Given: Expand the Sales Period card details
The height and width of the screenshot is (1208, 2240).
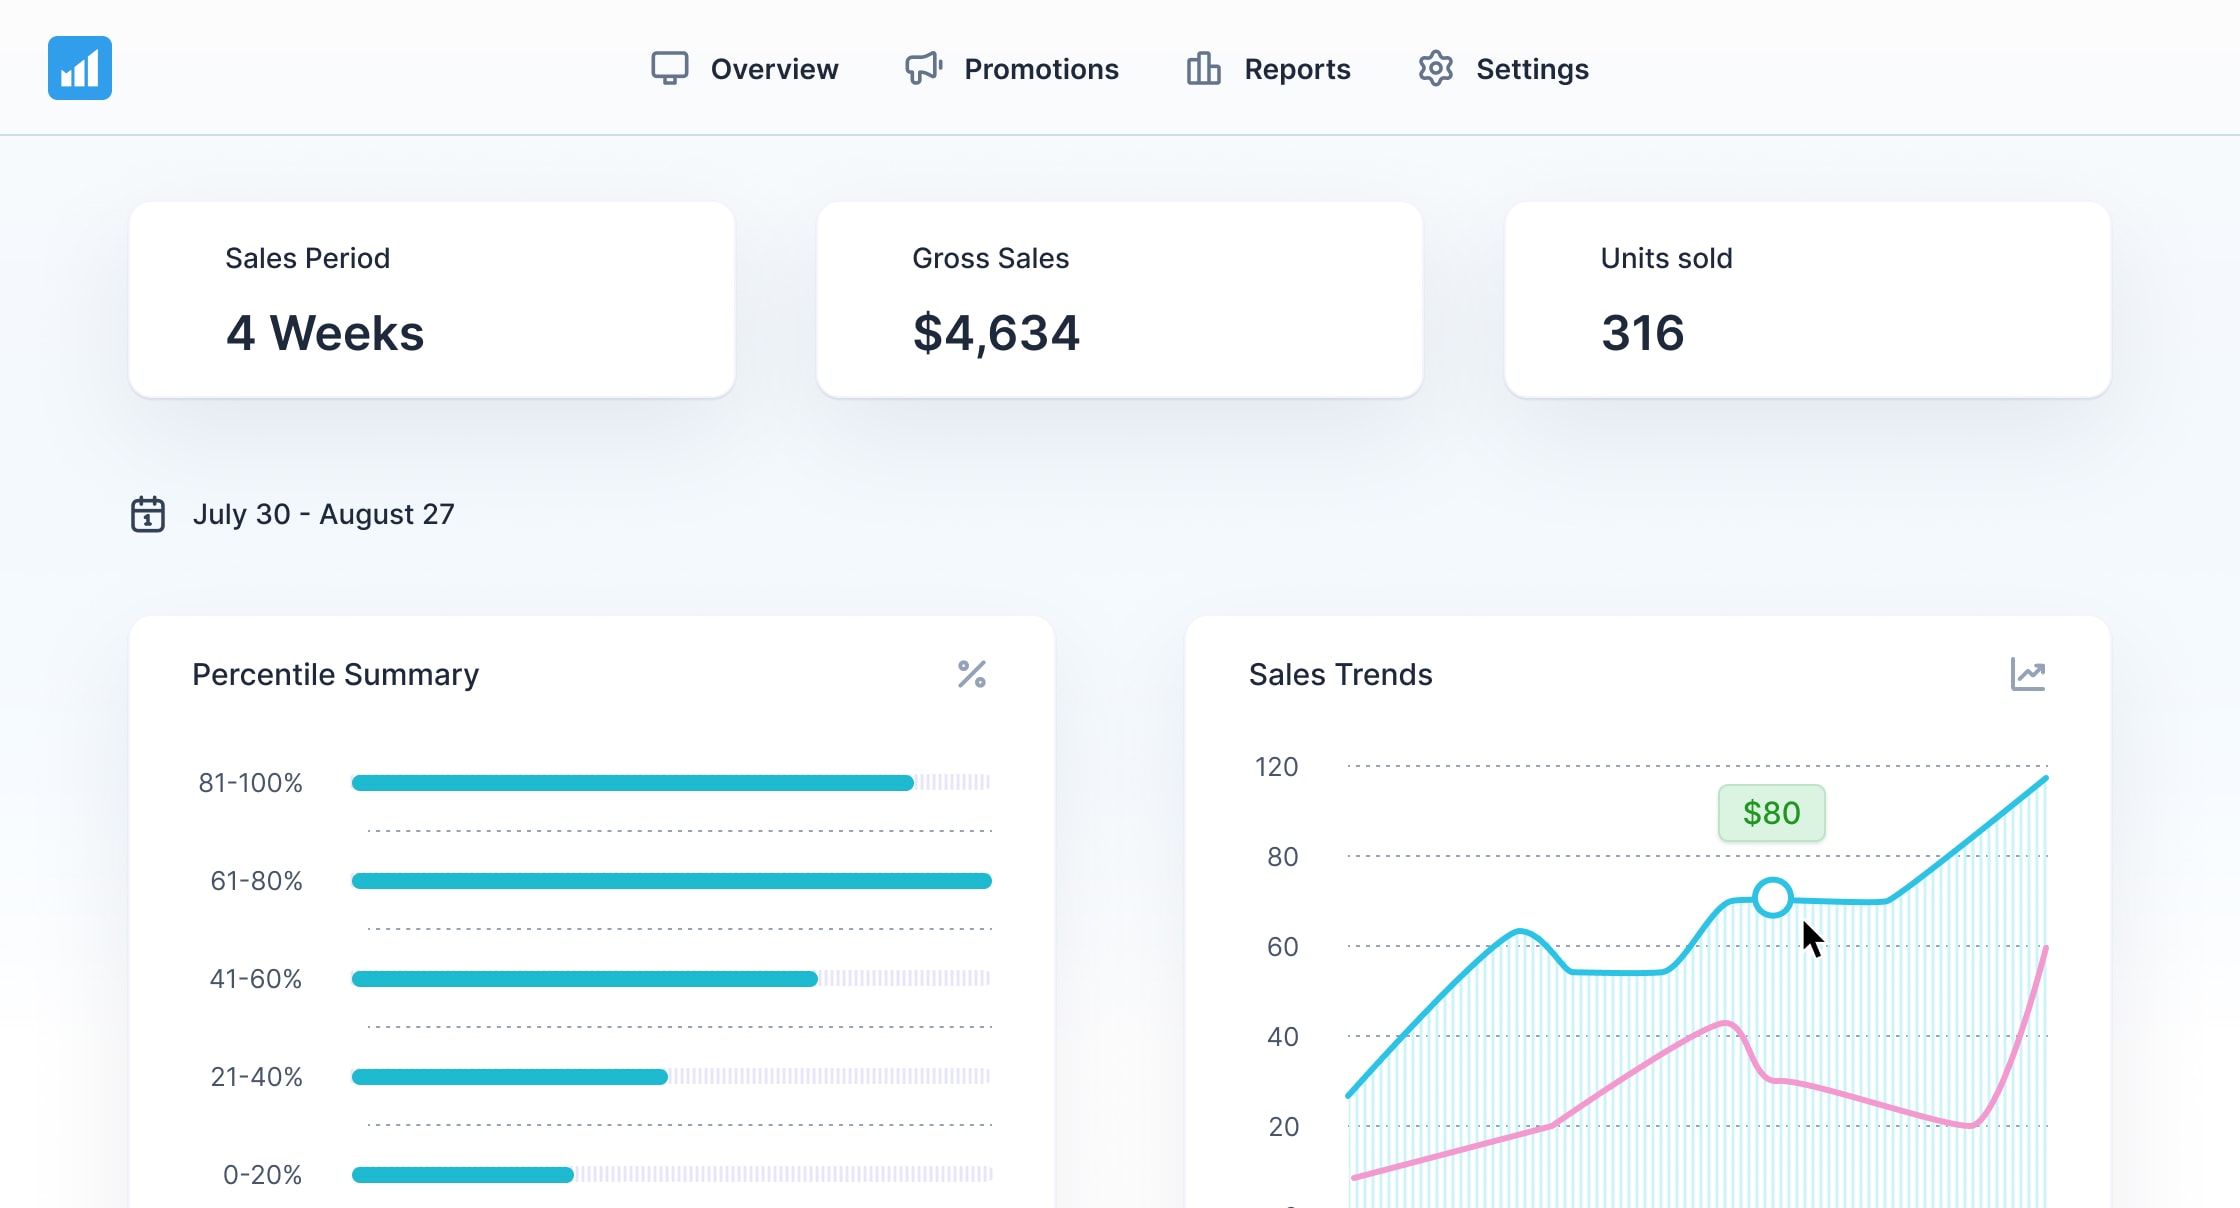Looking at the screenshot, I should pyautogui.click(x=431, y=300).
